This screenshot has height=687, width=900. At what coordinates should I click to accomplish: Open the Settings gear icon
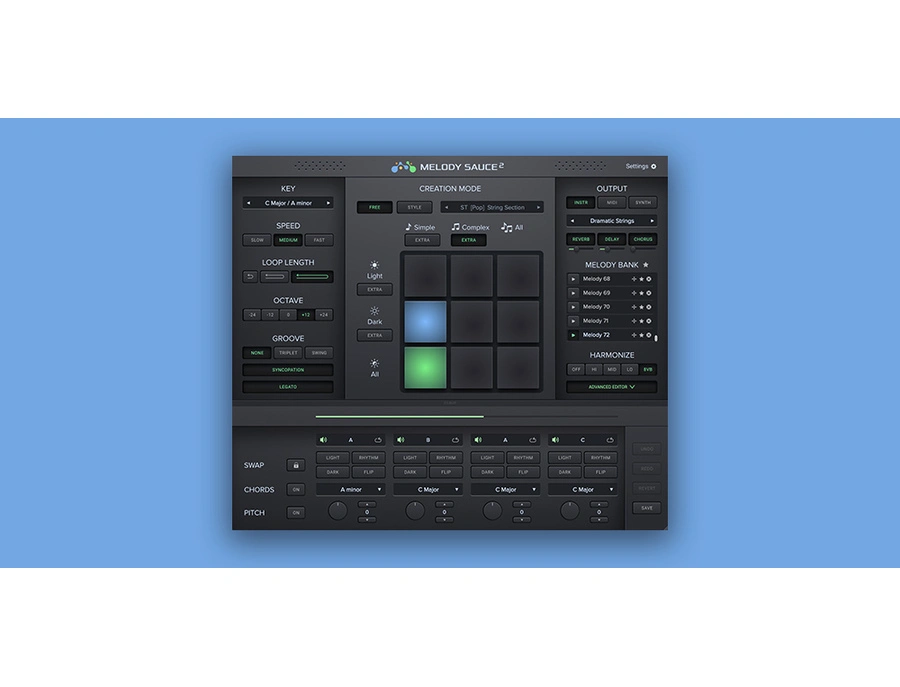[654, 167]
